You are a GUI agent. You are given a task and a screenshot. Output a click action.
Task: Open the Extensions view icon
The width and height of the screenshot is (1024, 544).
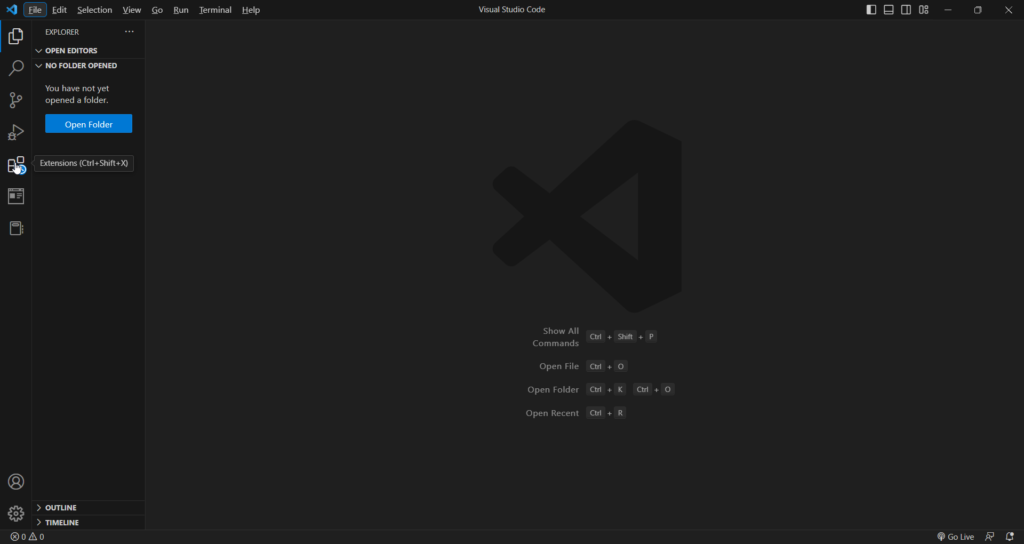(x=16, y=165)
